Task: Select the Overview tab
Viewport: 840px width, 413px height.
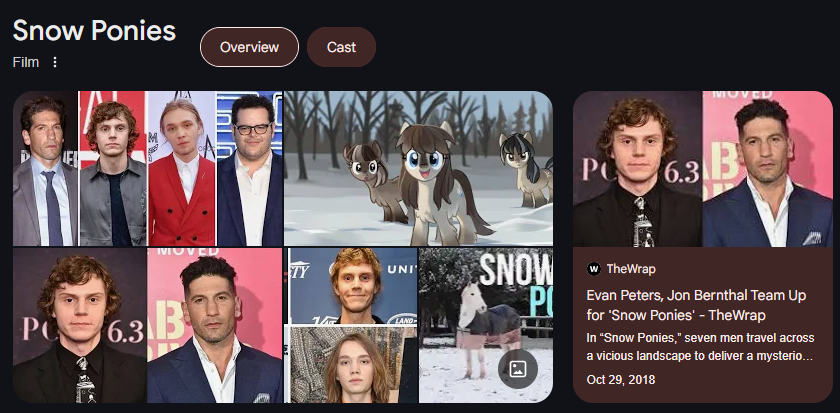Action: [249, 47]
